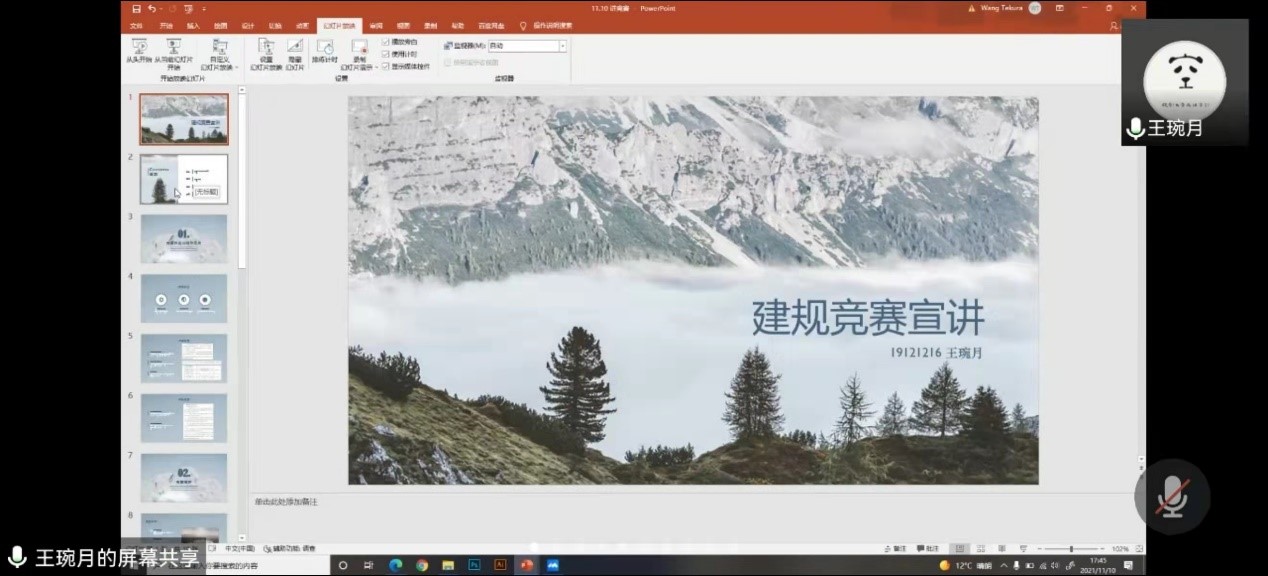Start slideshow from current slide
This screenshot has width=1268, height=576.
point(173,47)
